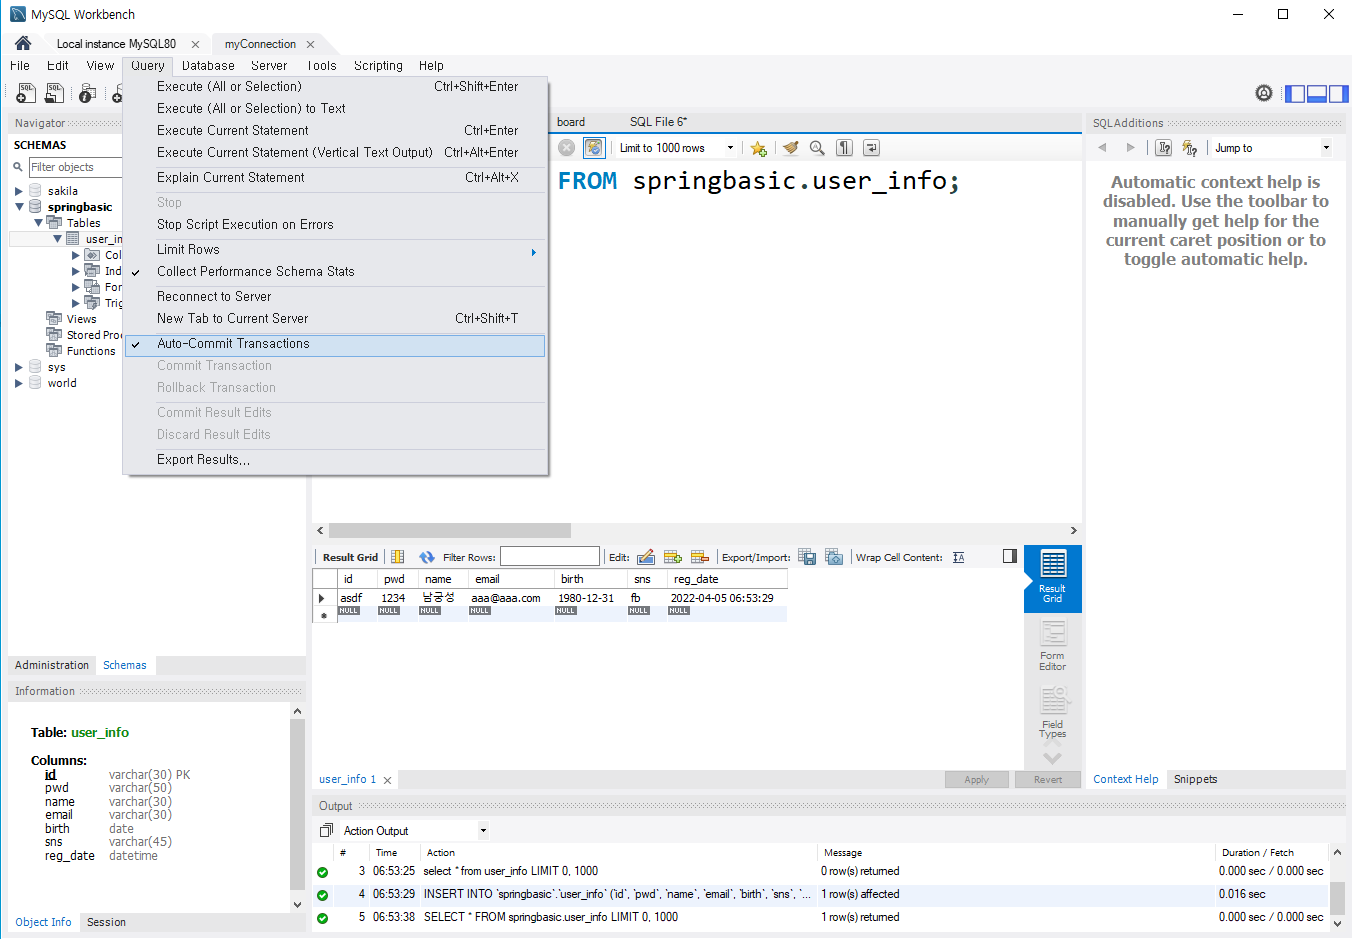Screen dimensions: 1352x939
Task: Open the Snippets tab
Action: click(1195, 780)
